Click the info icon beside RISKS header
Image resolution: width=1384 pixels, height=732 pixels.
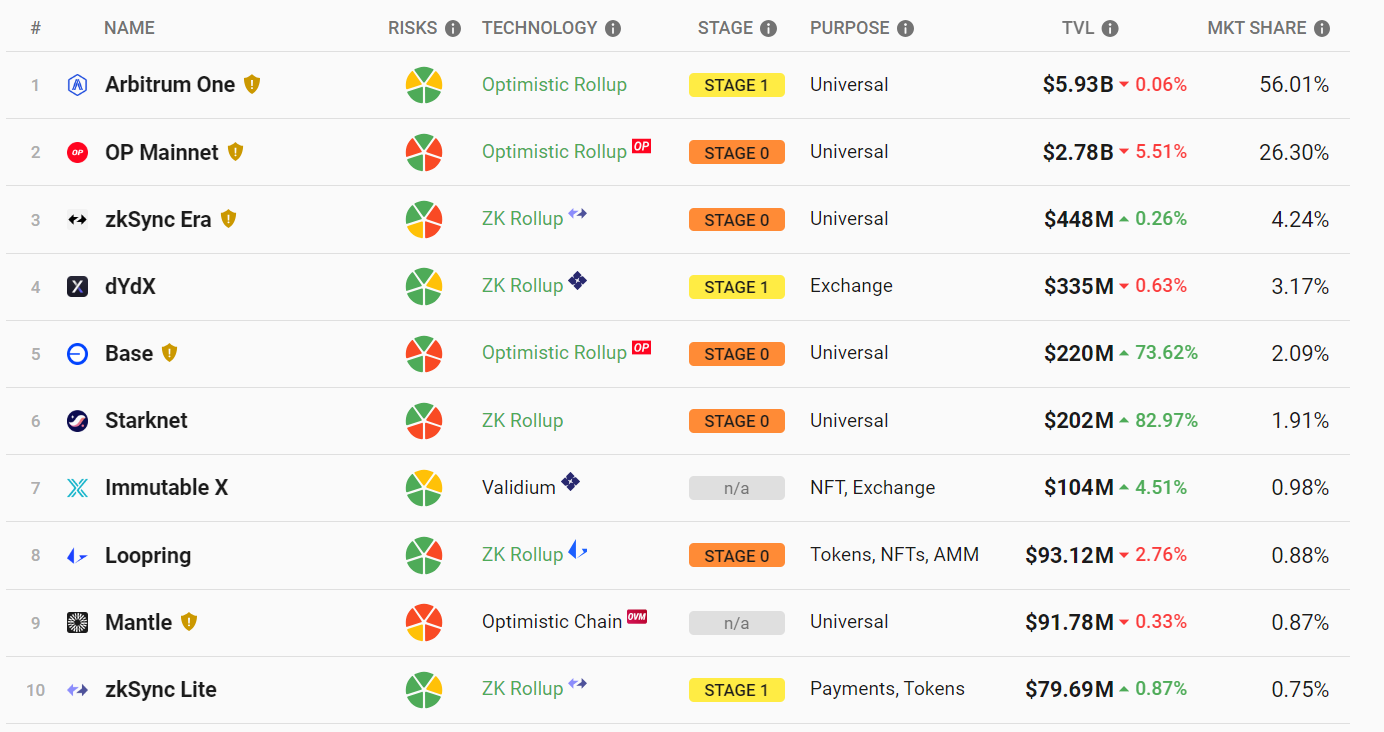coord(453,29)
